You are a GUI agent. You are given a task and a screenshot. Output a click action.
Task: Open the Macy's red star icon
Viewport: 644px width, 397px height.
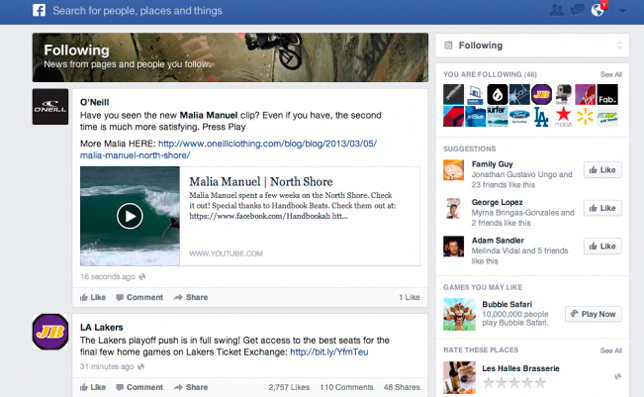tap(564, 117)
